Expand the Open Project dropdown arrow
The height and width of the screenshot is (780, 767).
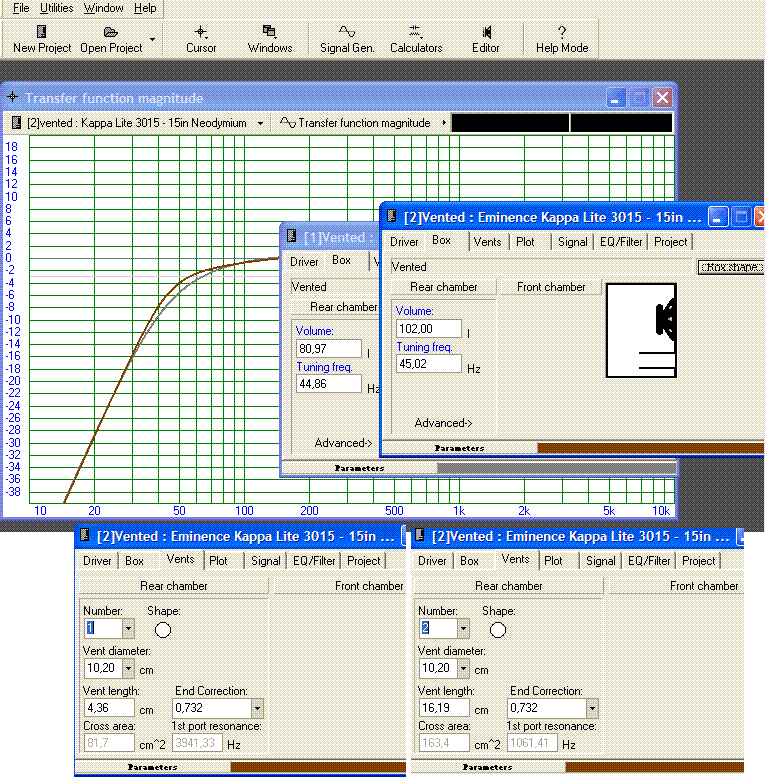click(152, 39)
